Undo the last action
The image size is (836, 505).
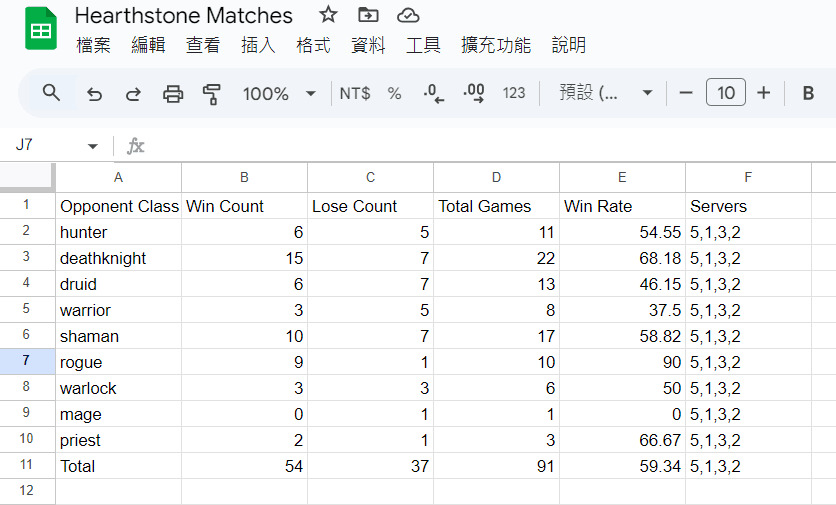[94, 94]
